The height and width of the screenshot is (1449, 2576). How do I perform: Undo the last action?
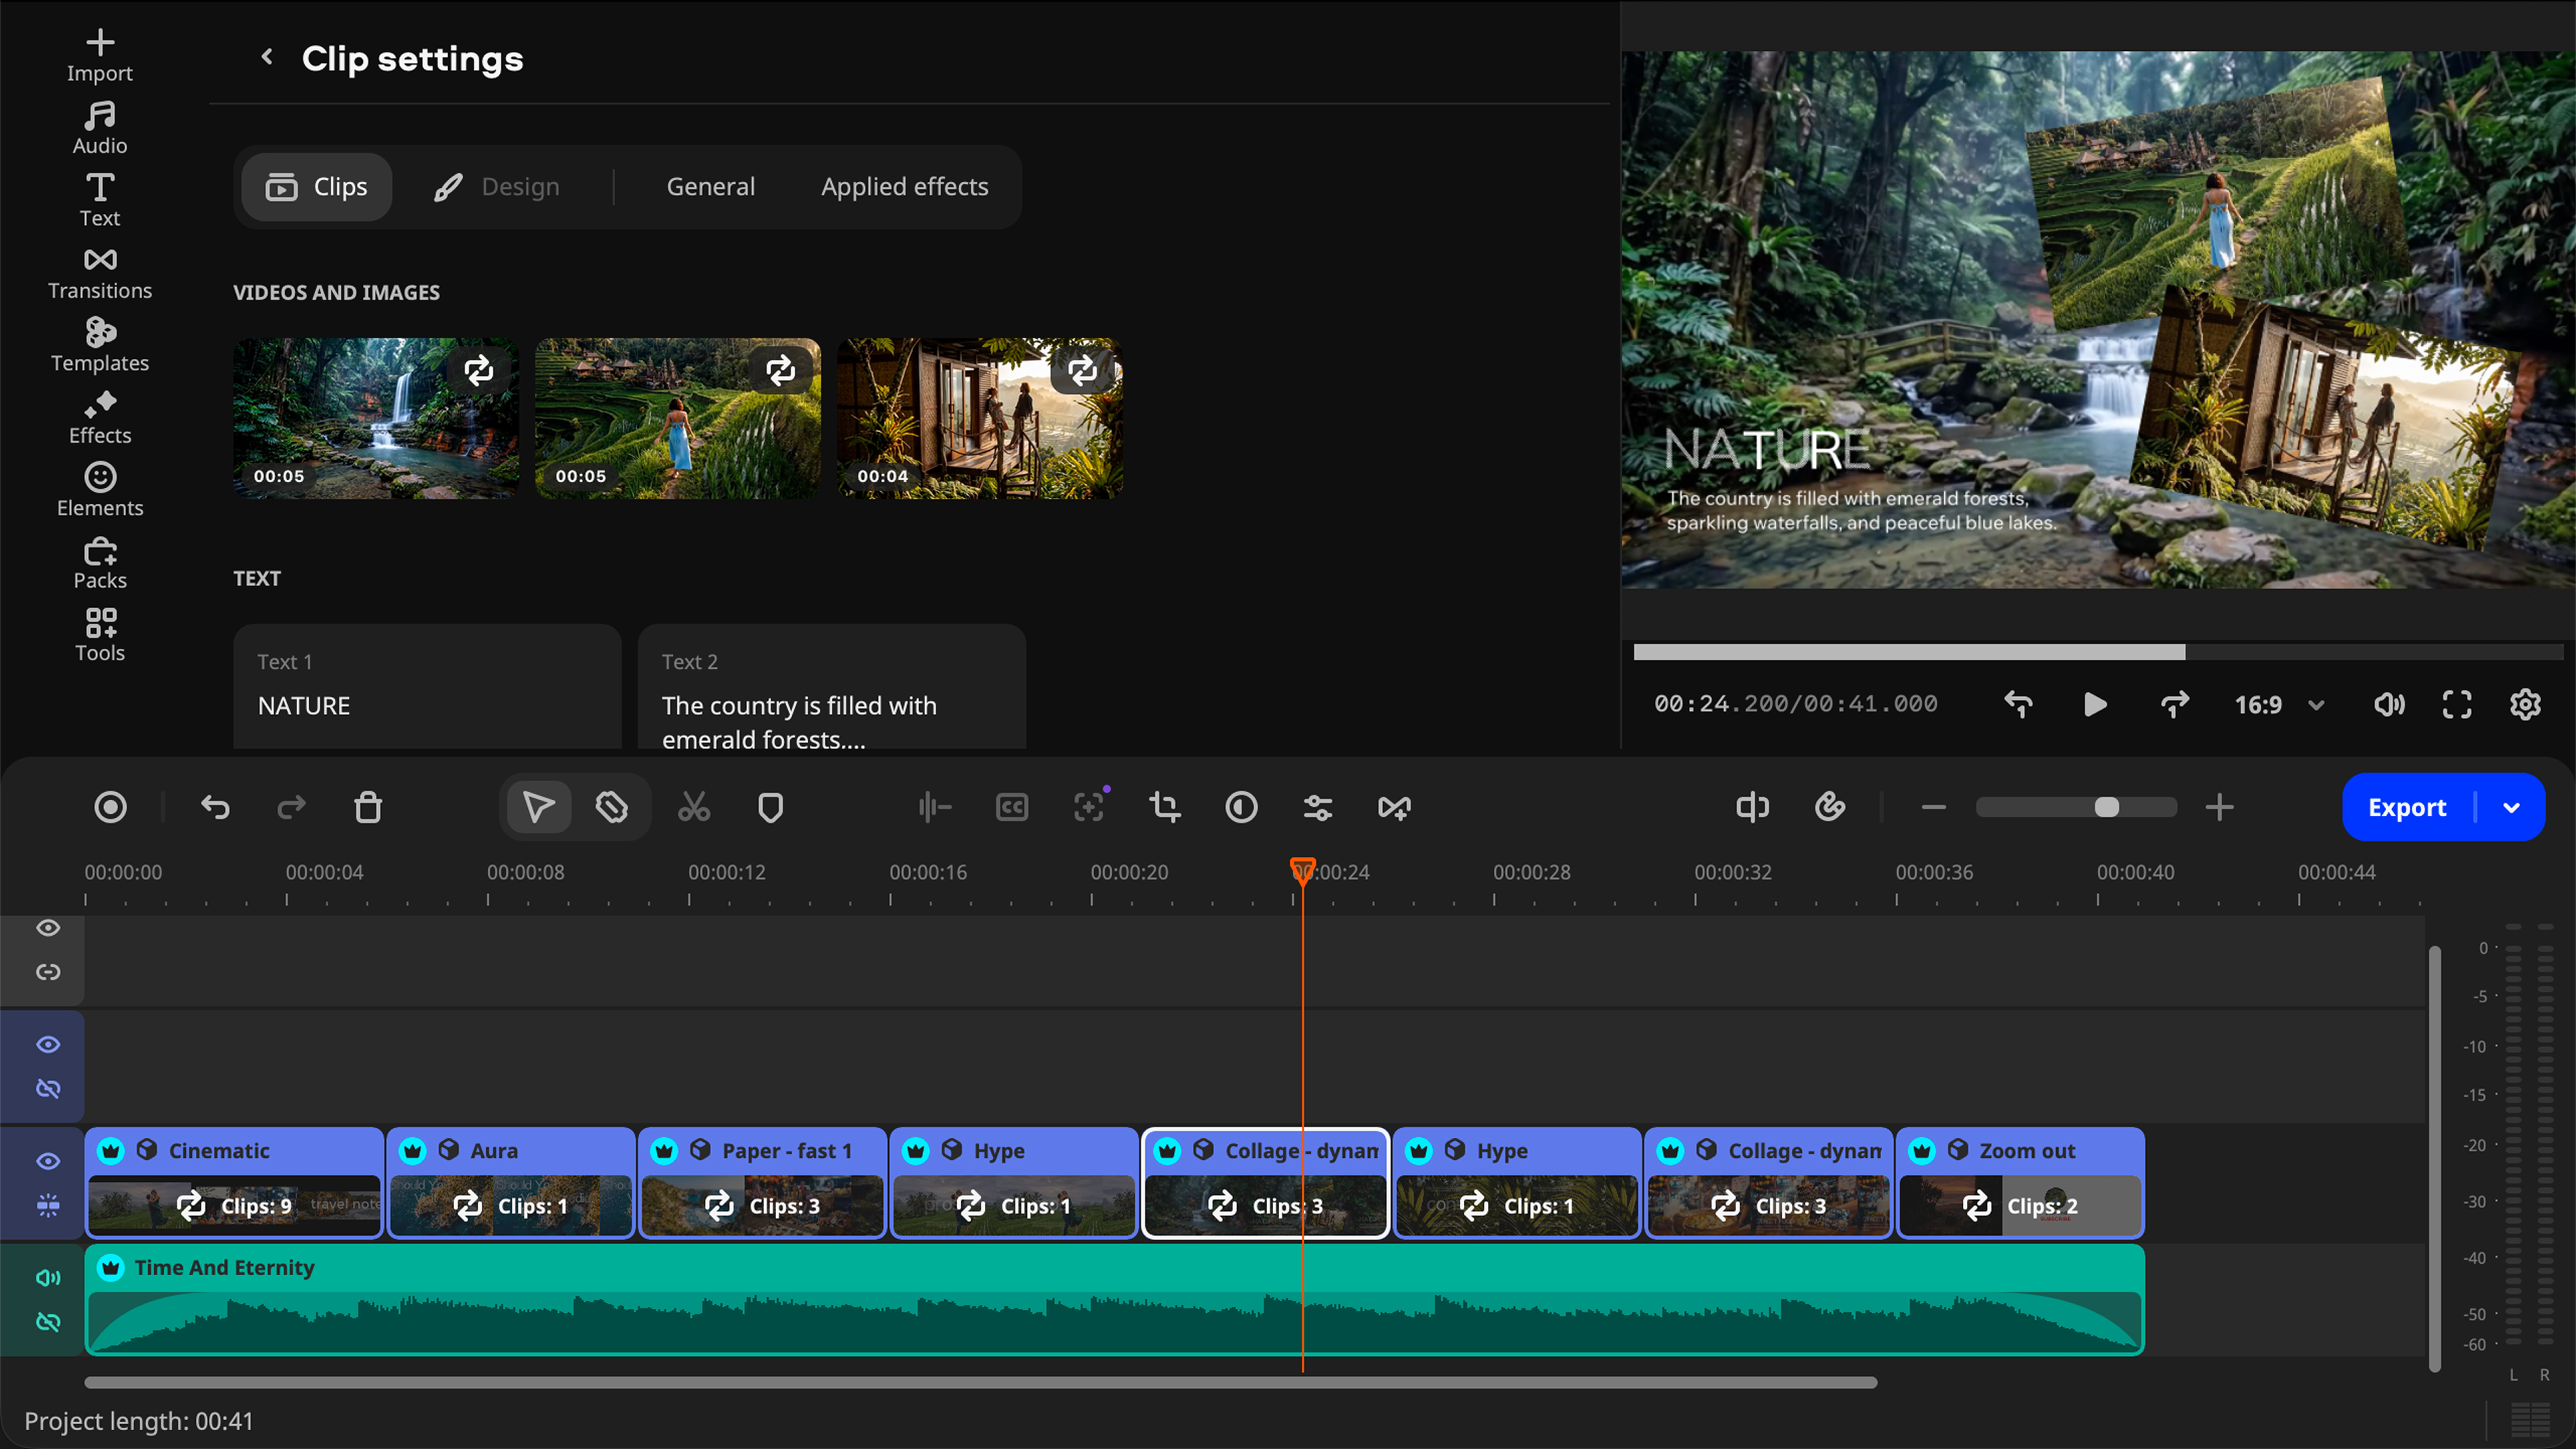click(215, 807)
